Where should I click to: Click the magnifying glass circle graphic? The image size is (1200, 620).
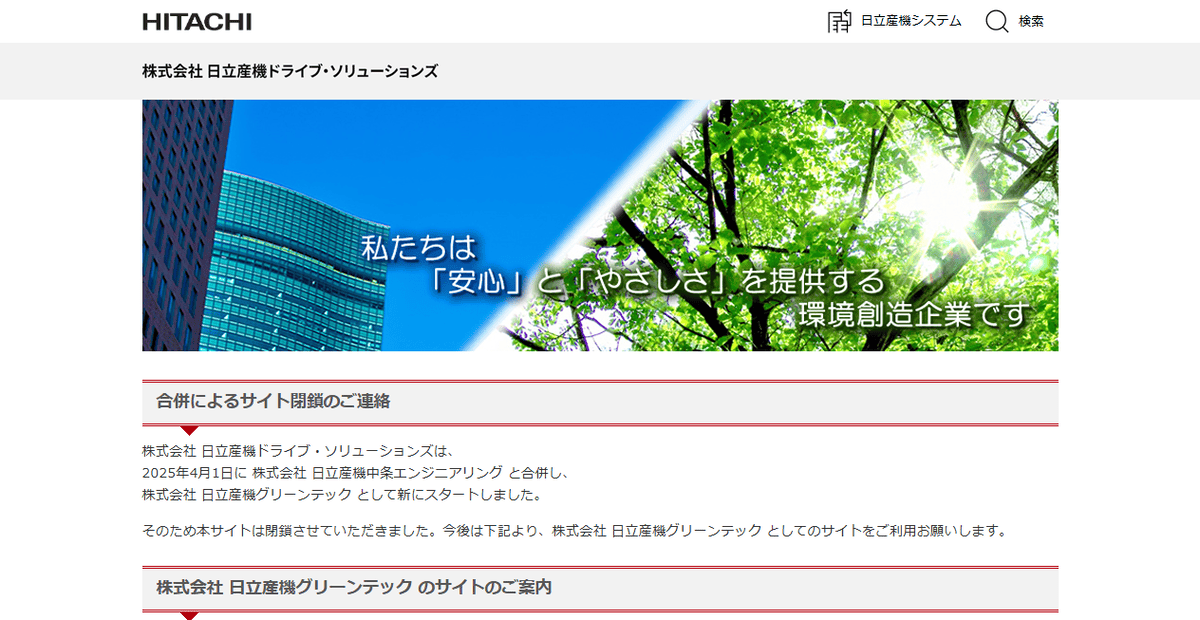[995, 19]
